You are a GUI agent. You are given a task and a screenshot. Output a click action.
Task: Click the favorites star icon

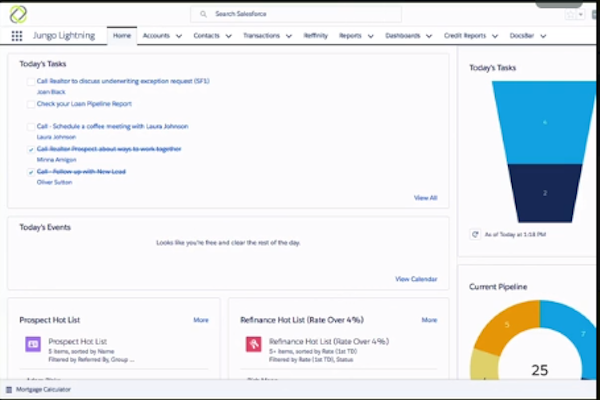(570, 15)
